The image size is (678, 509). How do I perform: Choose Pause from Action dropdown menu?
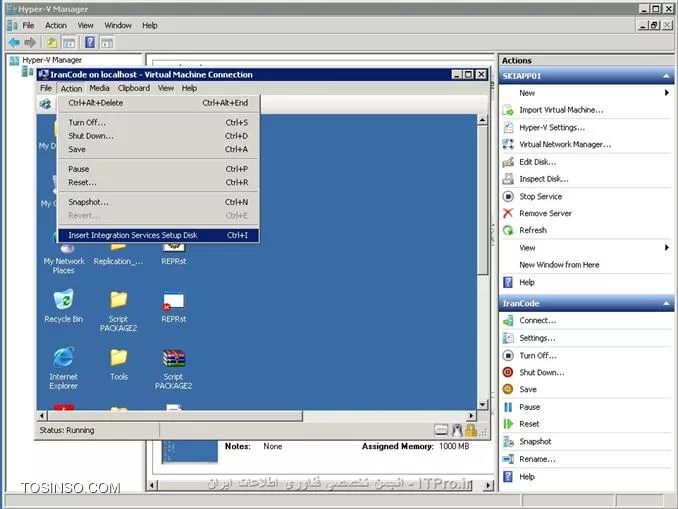[159, 169]
